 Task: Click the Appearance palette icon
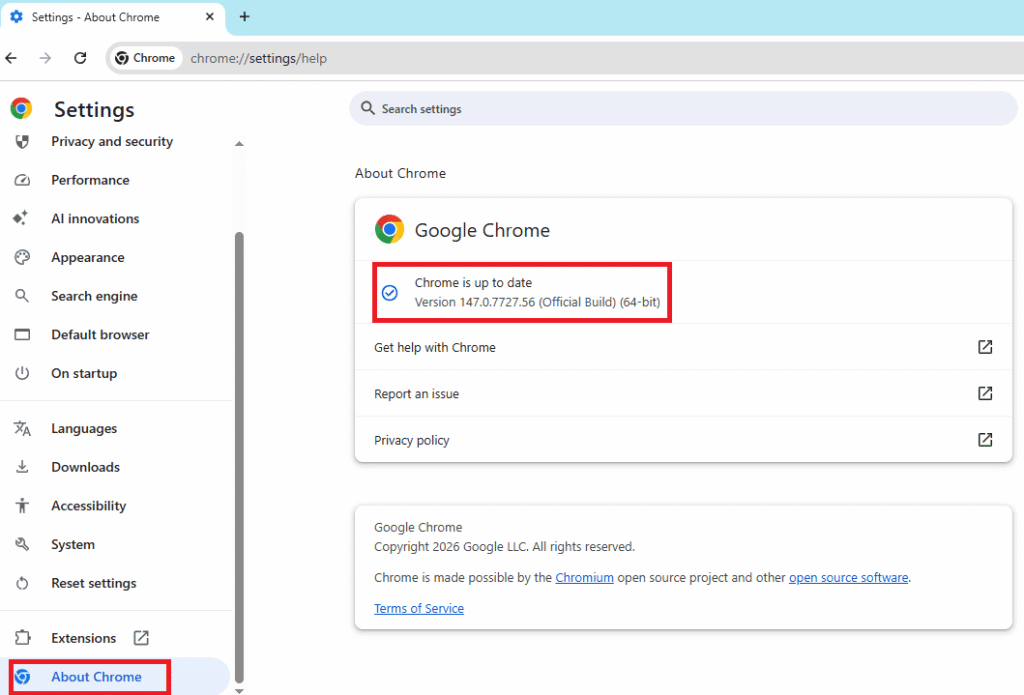pyautogui.click(x=22, y=257)
